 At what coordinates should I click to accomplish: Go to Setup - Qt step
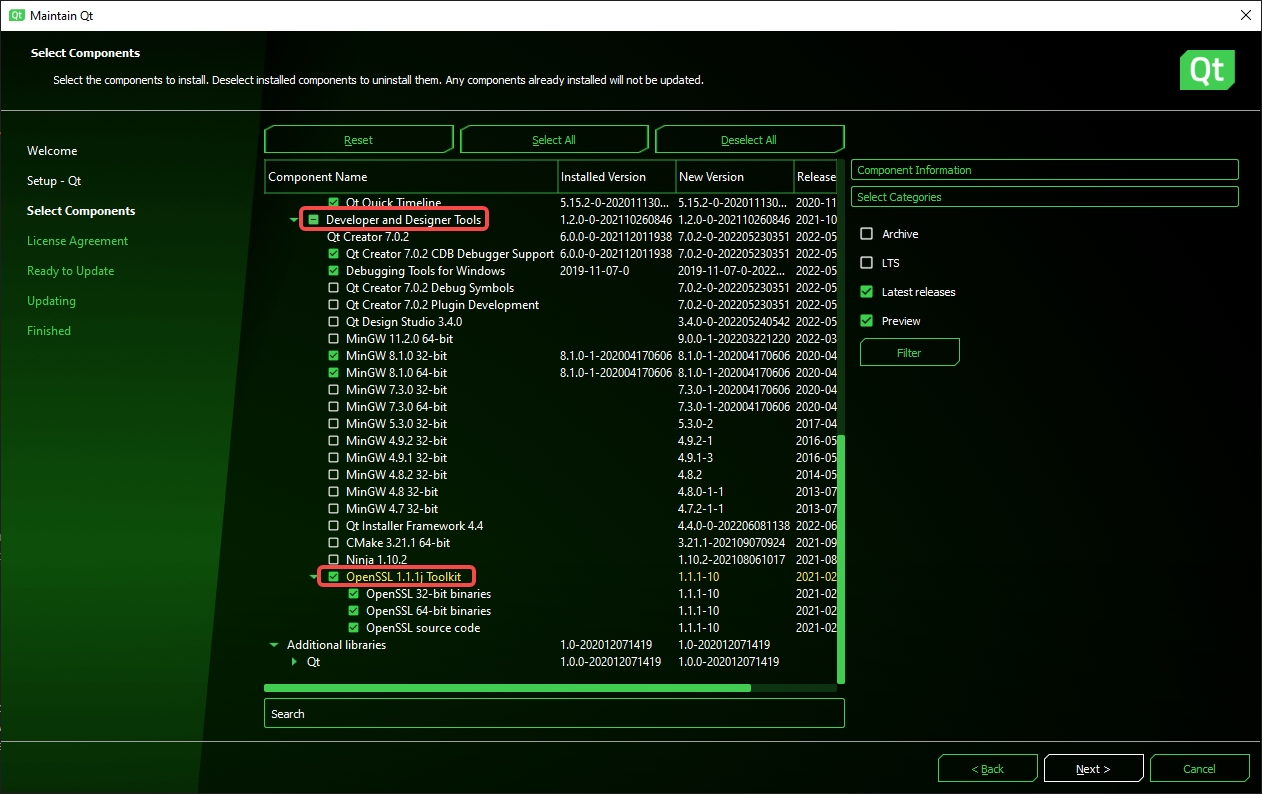(x=54, y=181)
